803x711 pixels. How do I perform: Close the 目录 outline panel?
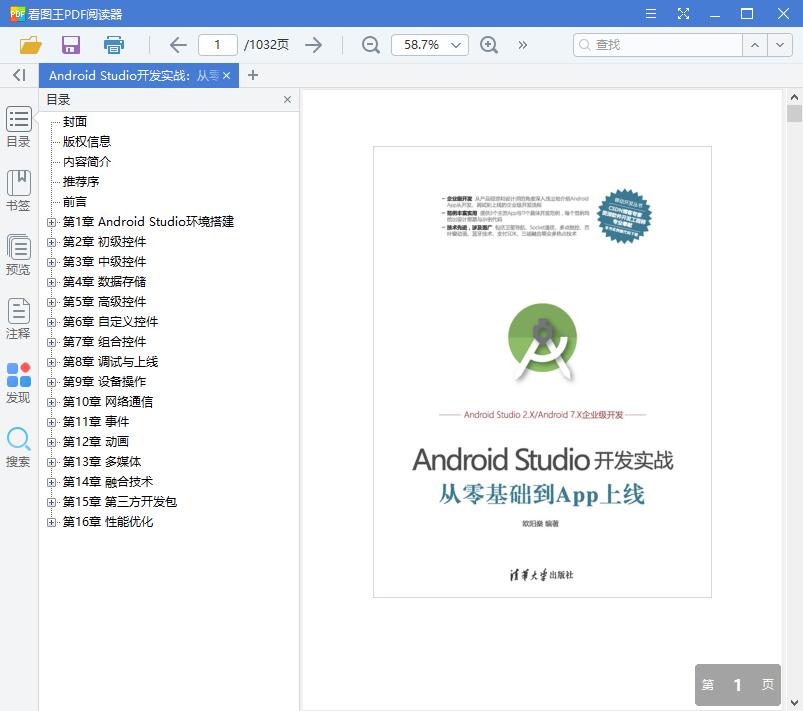(287, 99)
